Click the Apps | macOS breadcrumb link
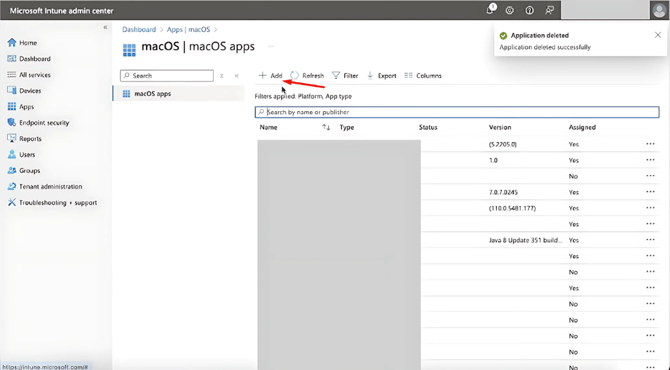The width and height of the screenshot is (670, 370). point(188,29)
